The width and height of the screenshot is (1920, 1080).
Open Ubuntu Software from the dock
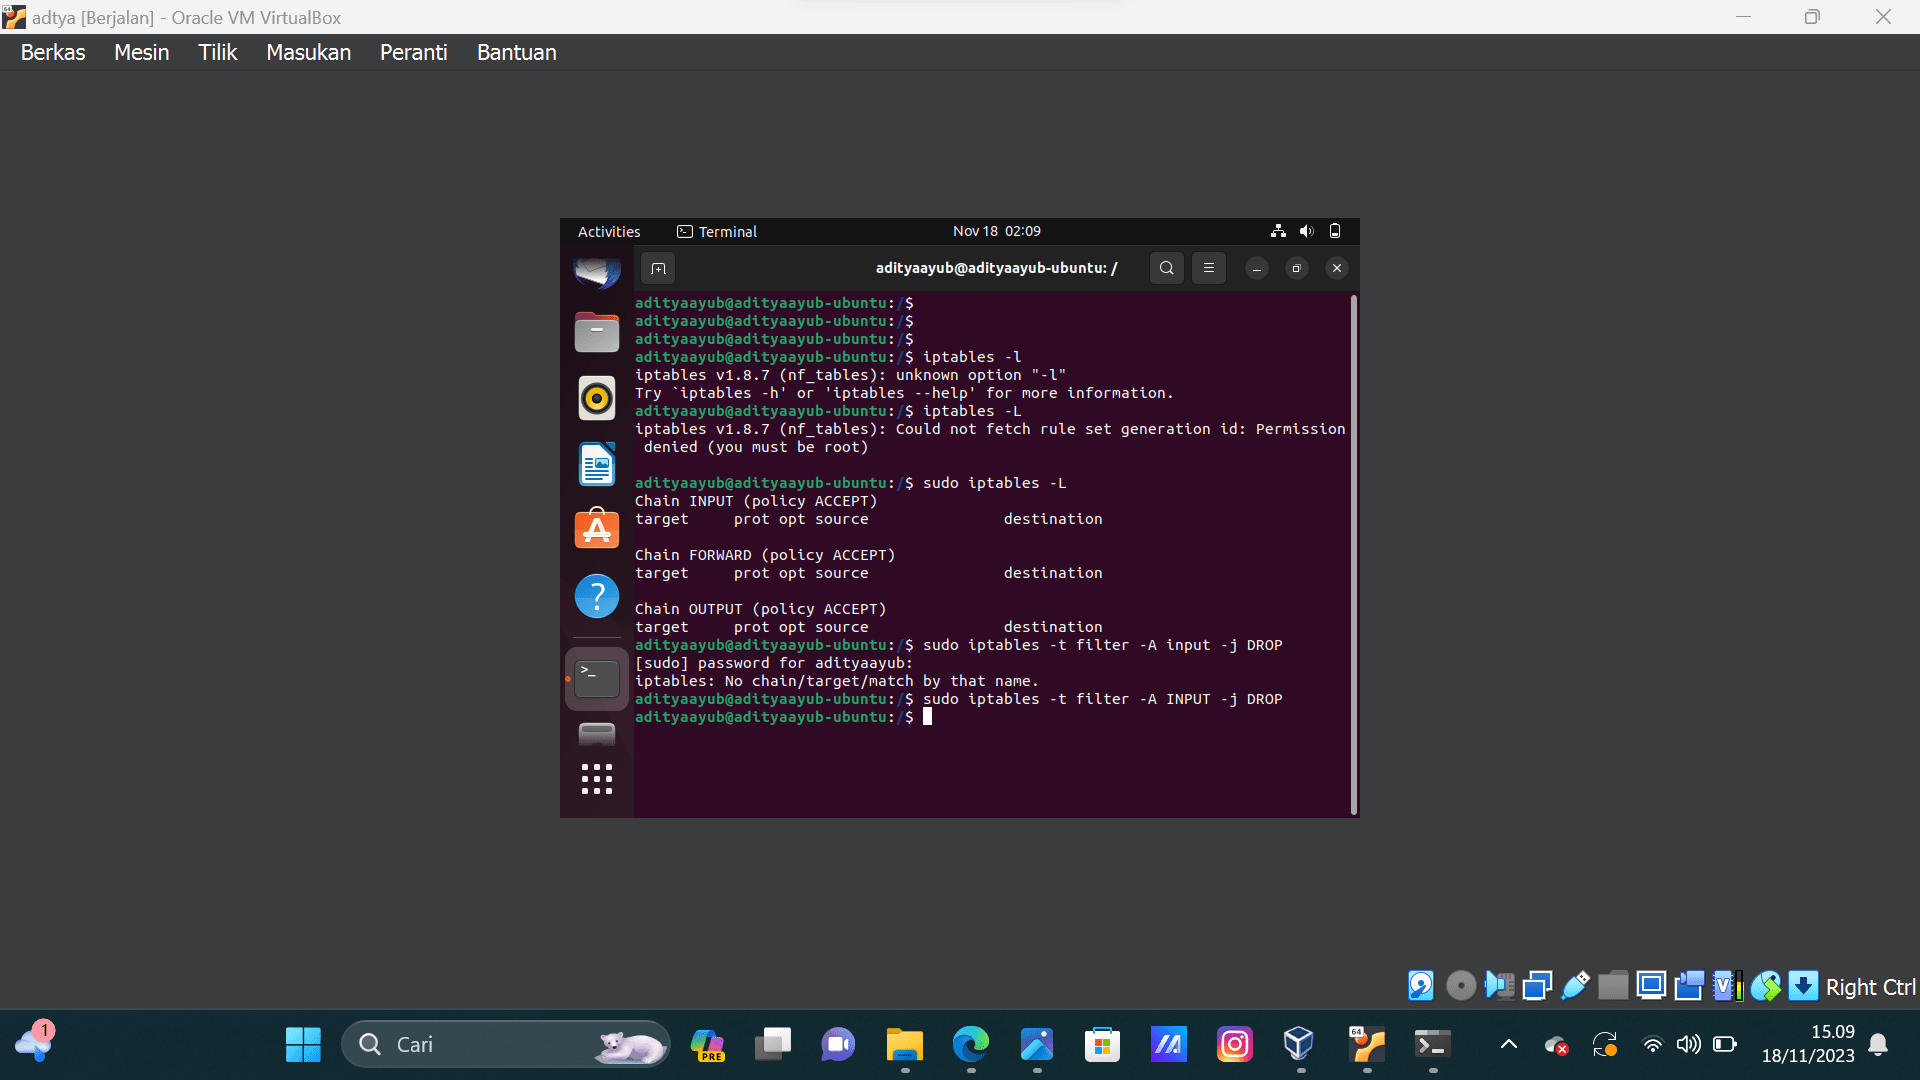[597, 529]
